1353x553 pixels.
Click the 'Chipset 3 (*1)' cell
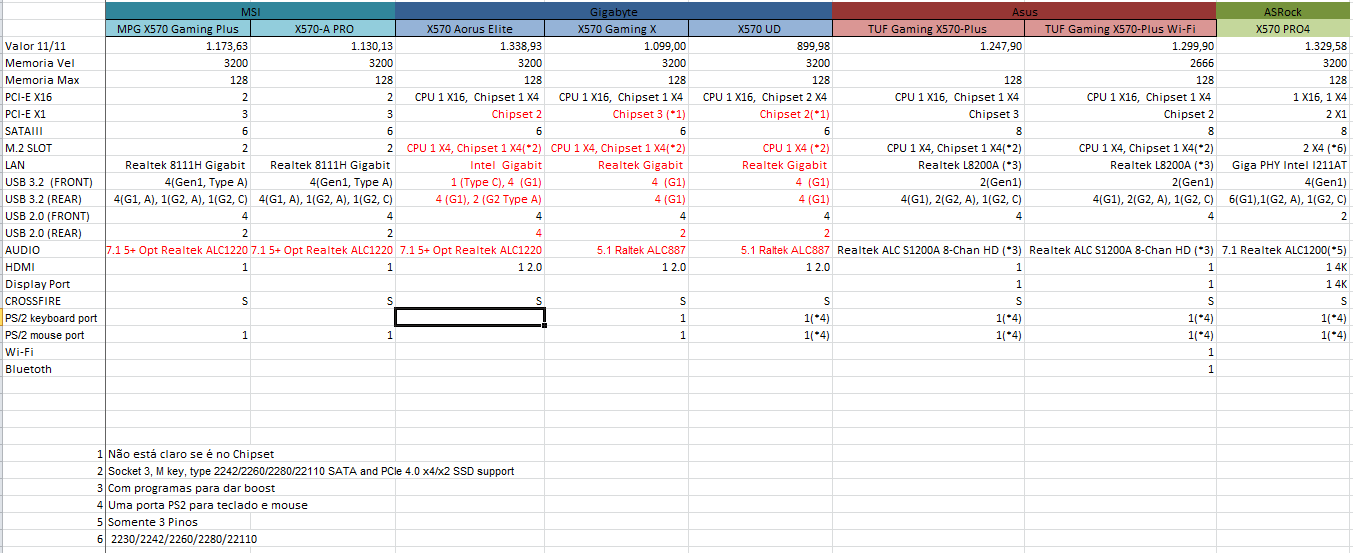coord(617,114)
